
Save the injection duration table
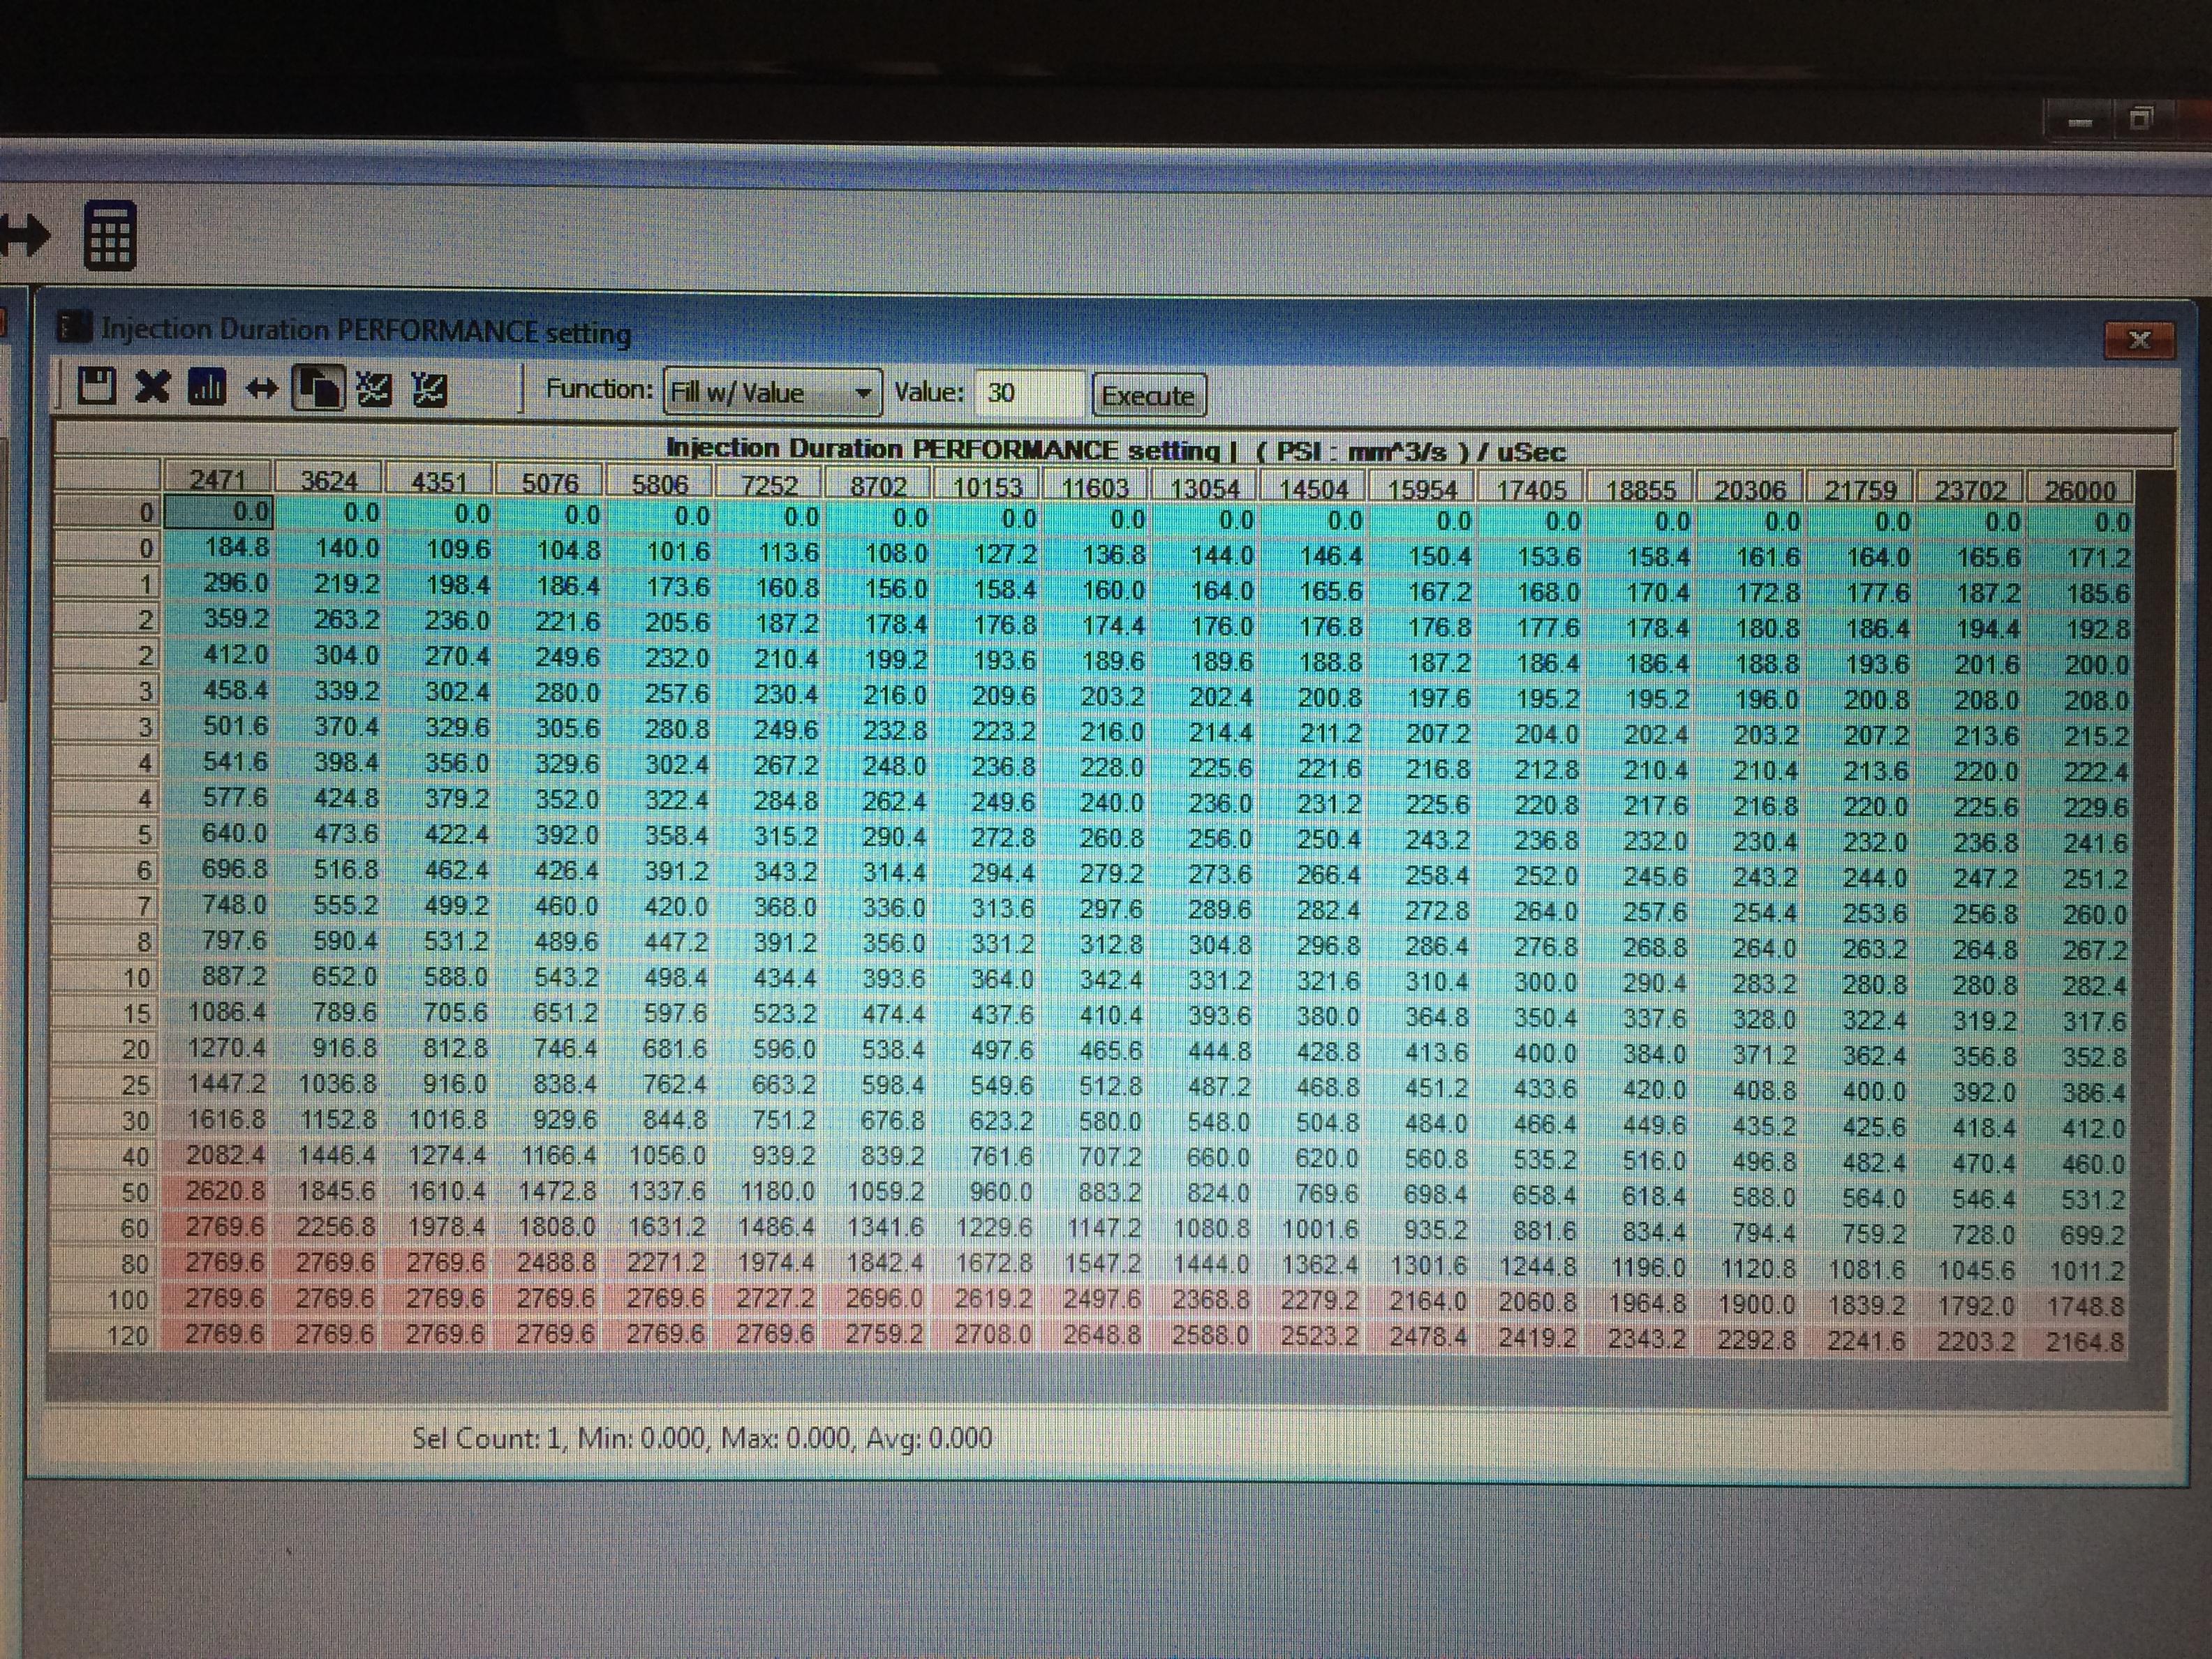97,385
